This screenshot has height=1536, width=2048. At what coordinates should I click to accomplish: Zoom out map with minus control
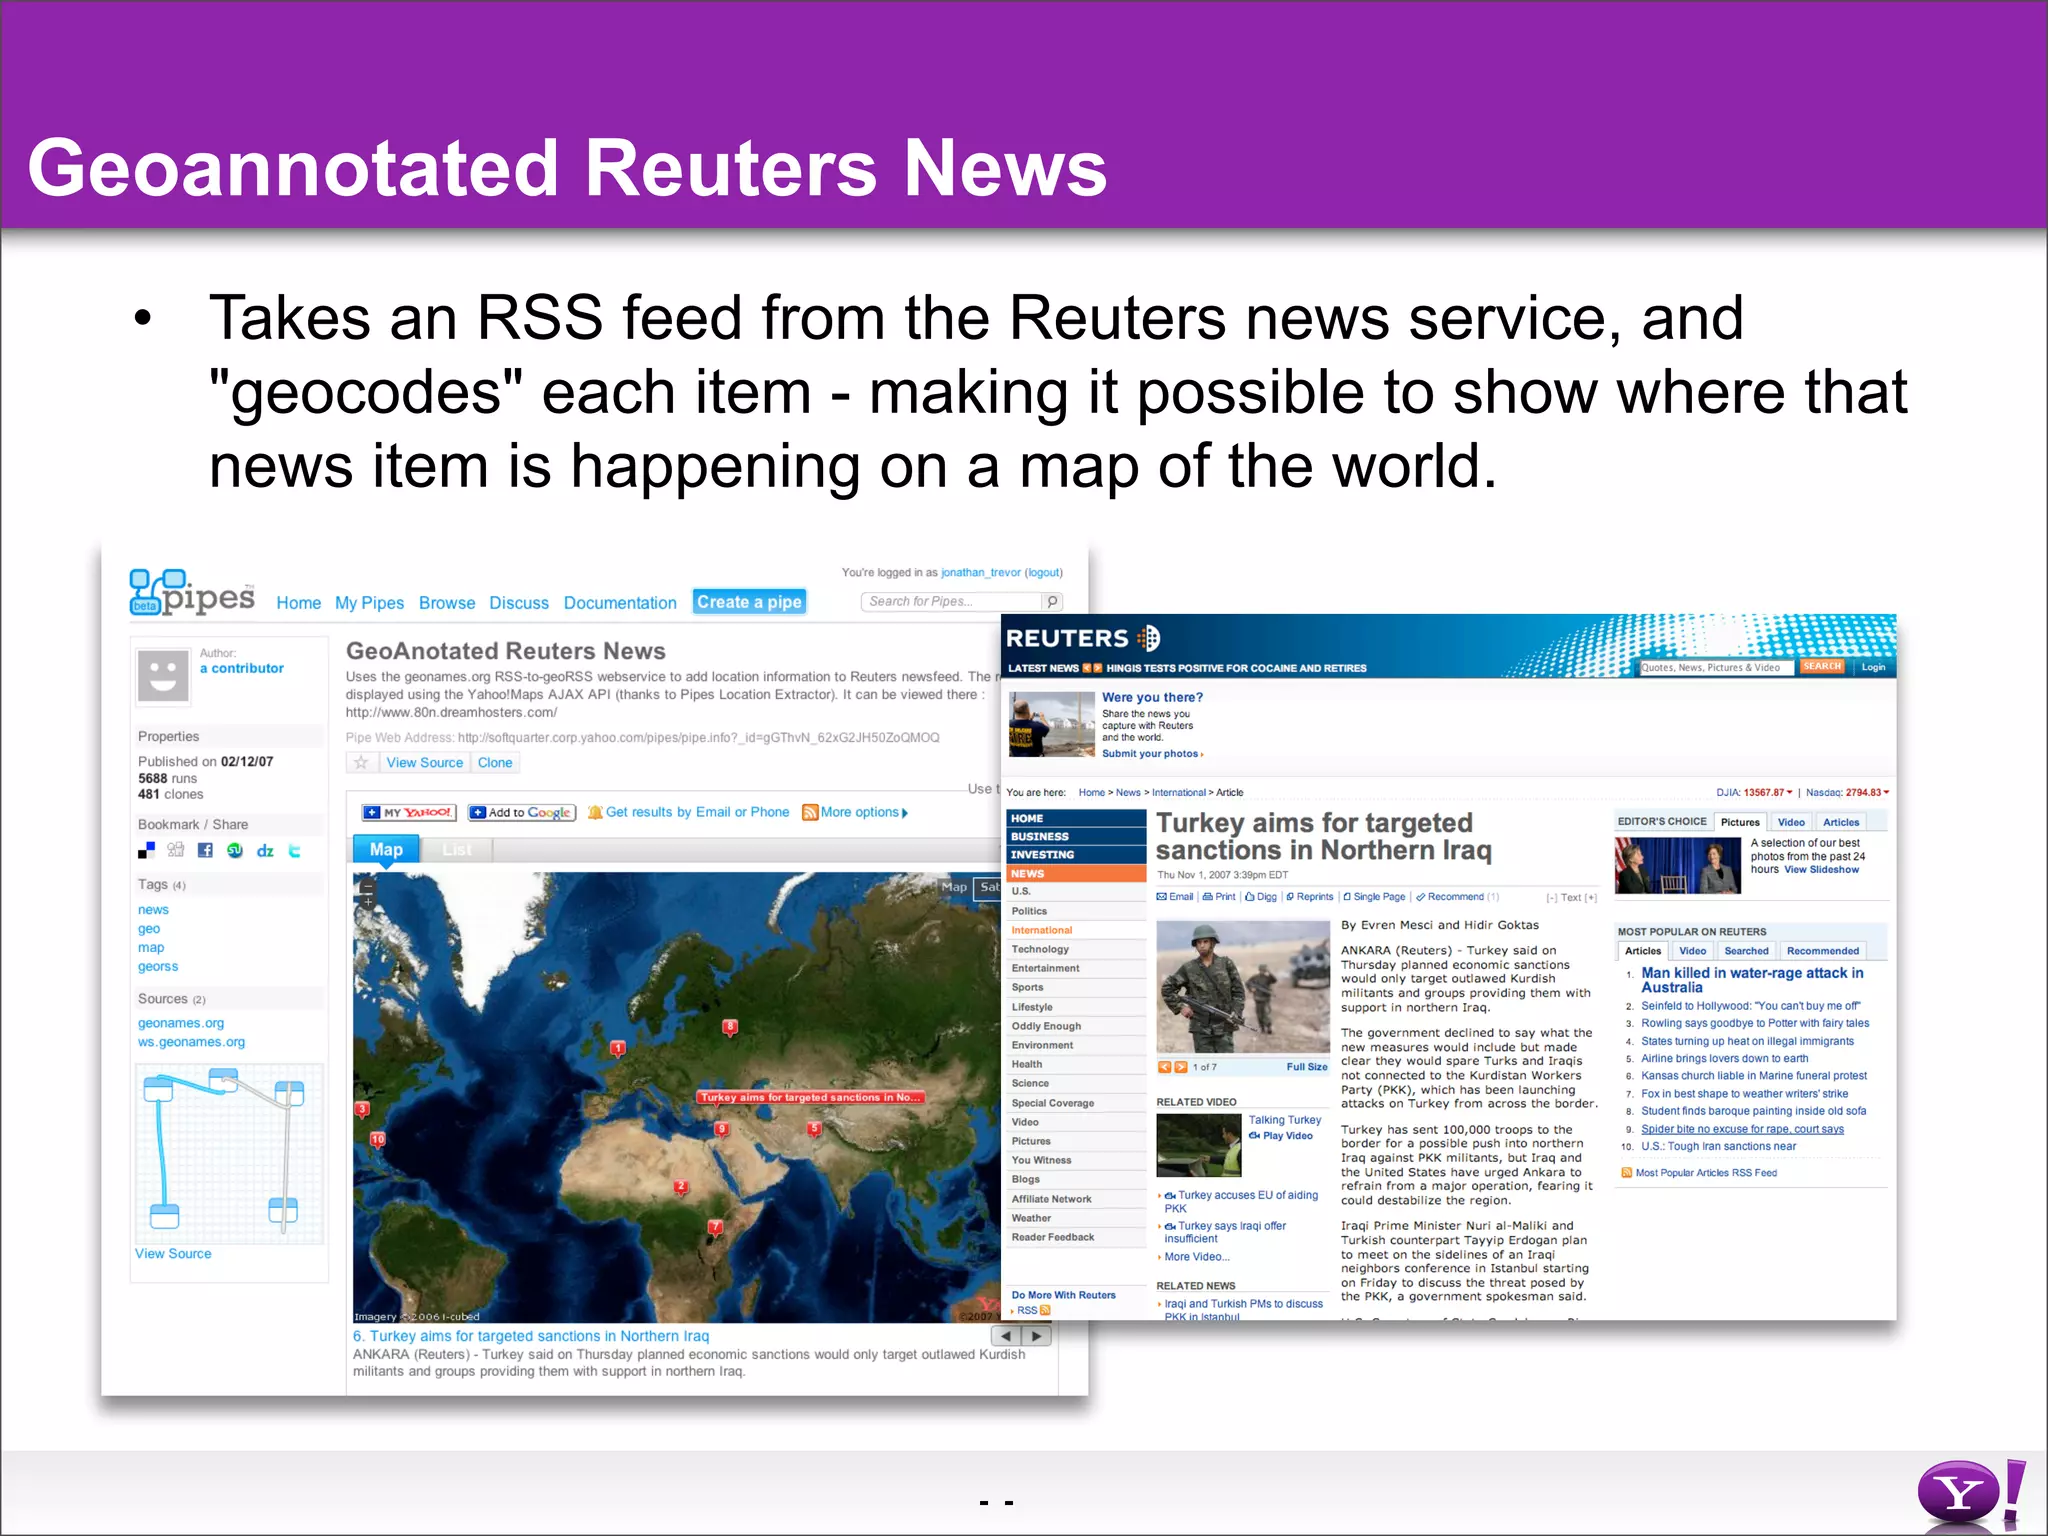367,886
